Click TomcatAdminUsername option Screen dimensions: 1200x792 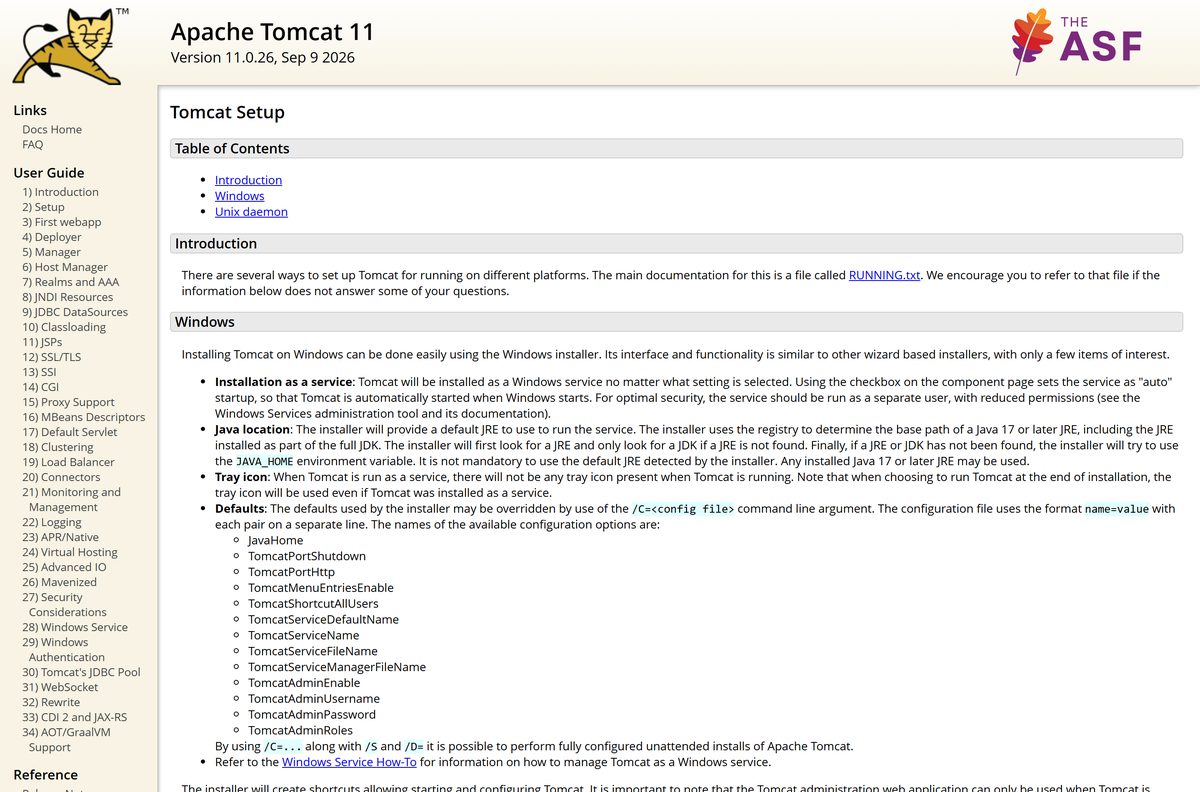314,699
